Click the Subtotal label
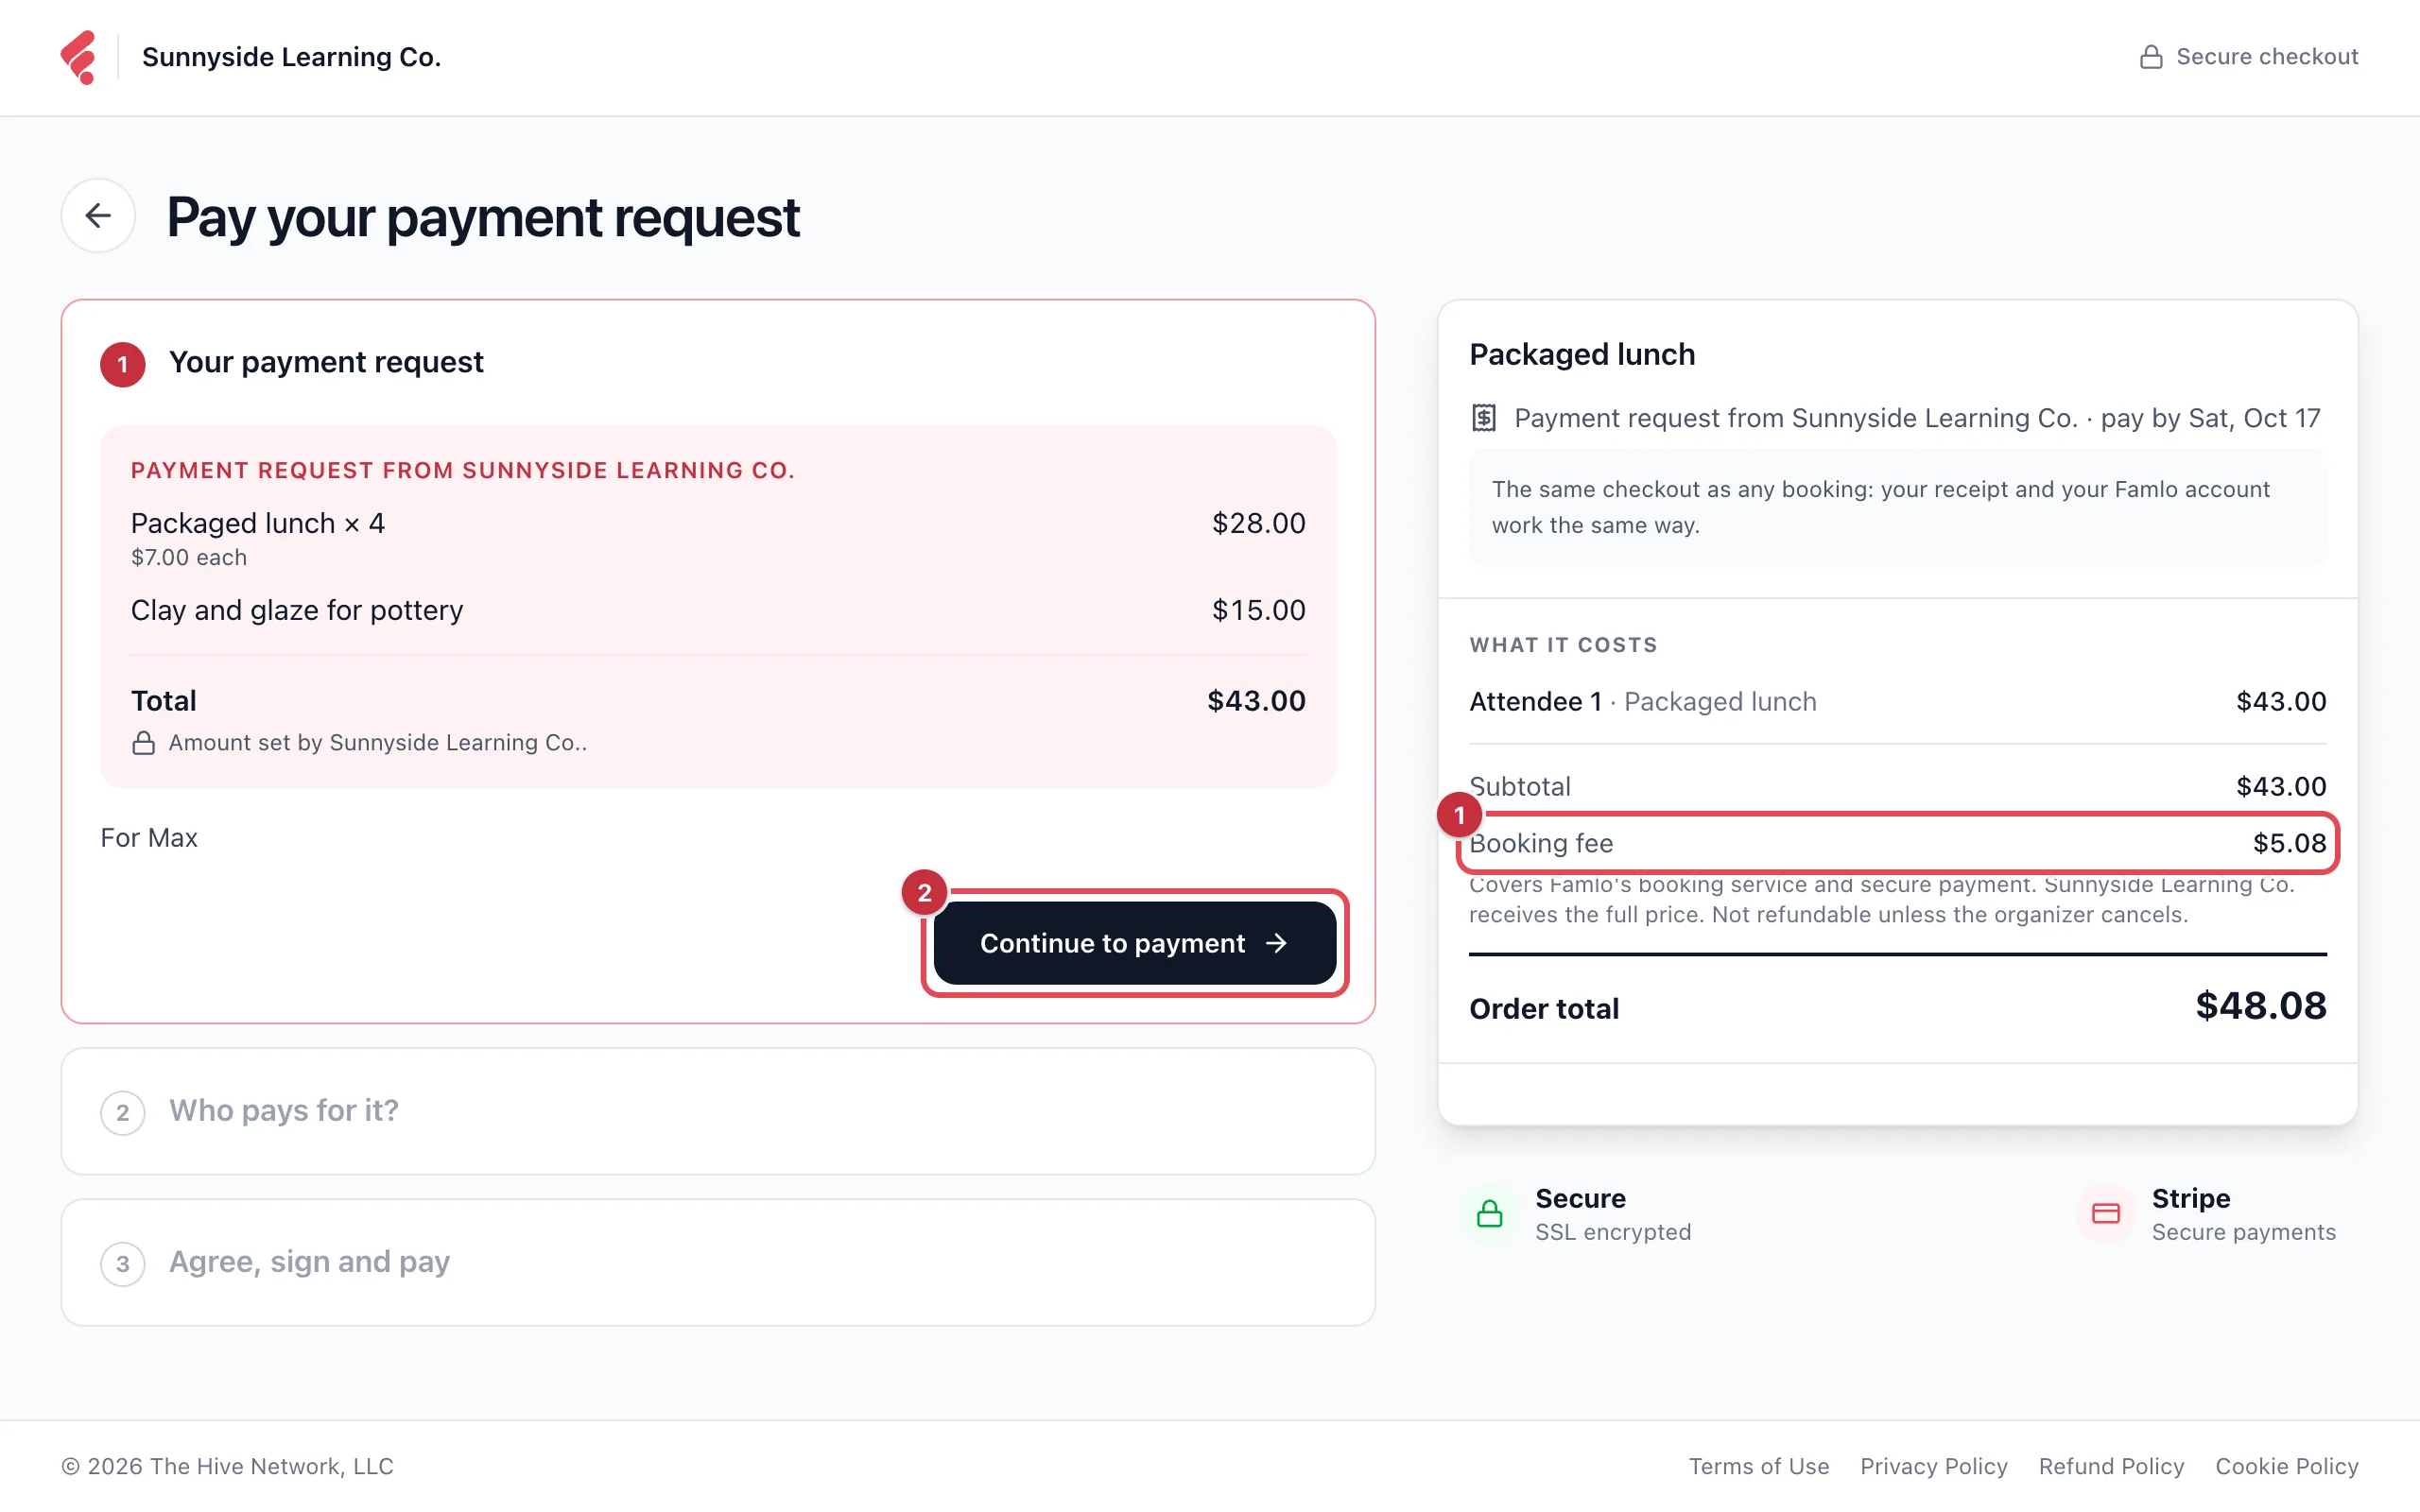The height and width of the screenshot is (1512, 2420). (1520, 786)
